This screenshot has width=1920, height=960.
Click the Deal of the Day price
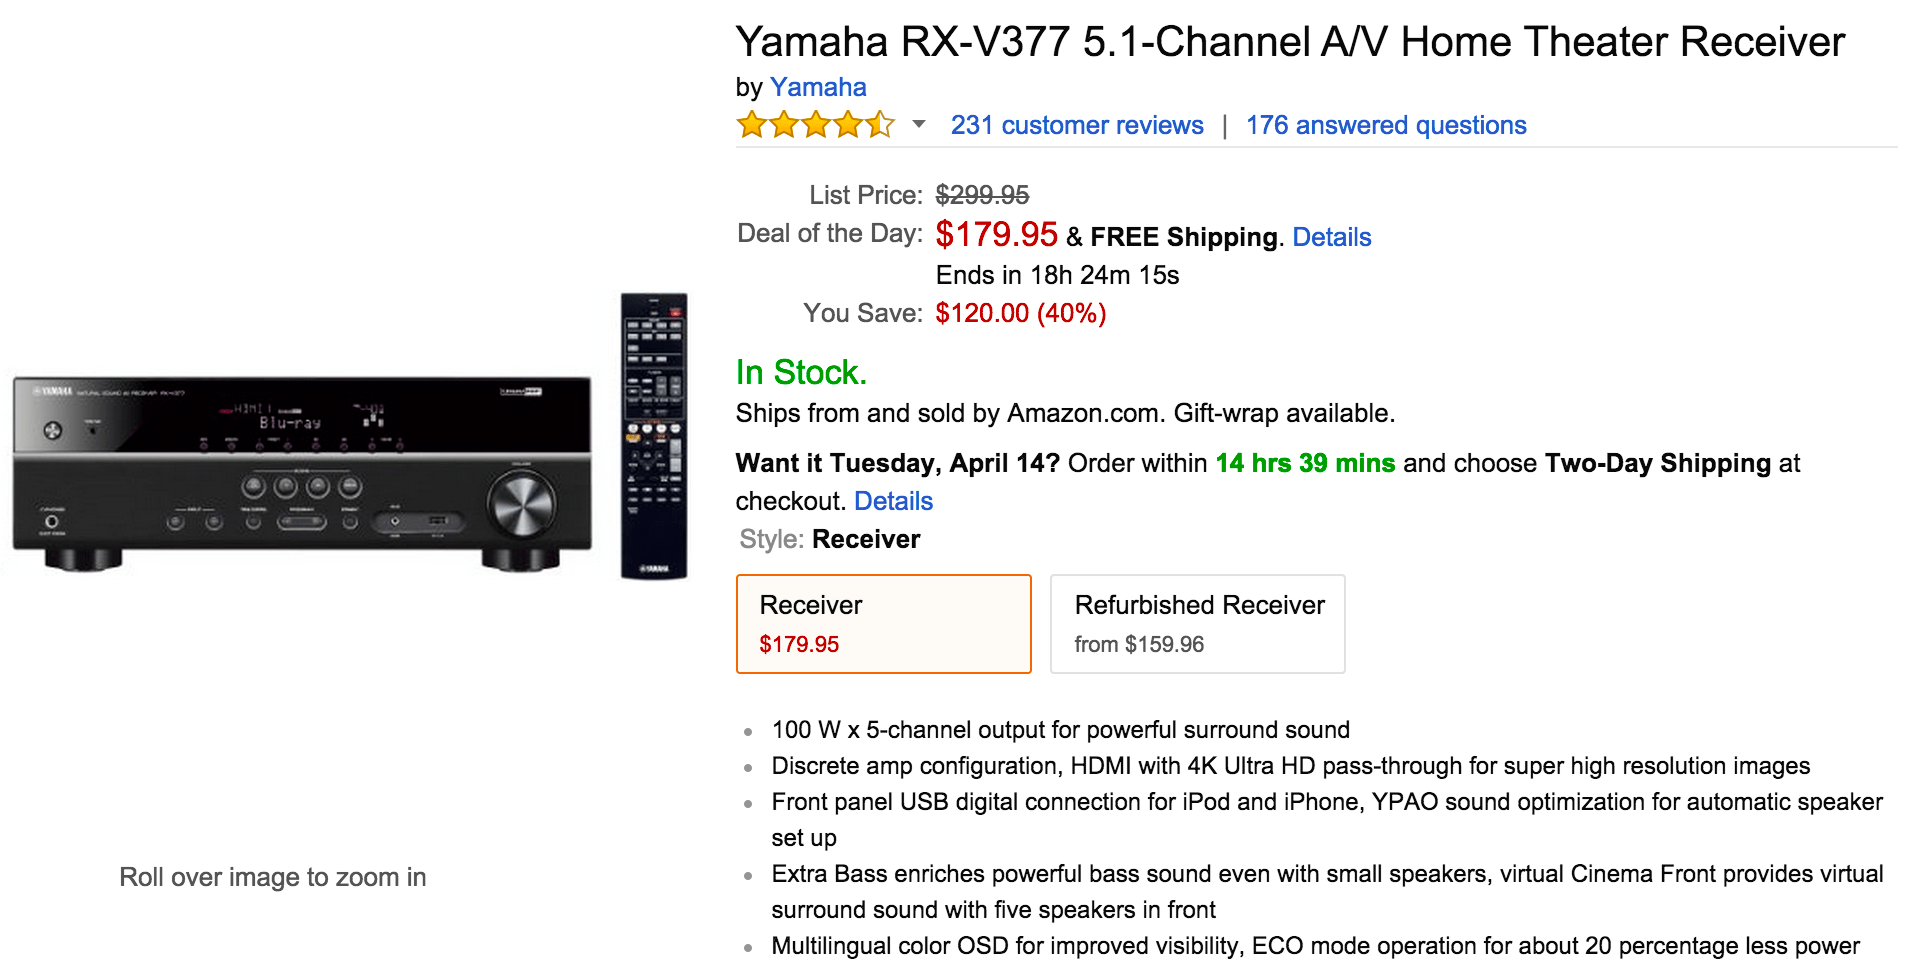pyautogui.click(x=996, y=235)
